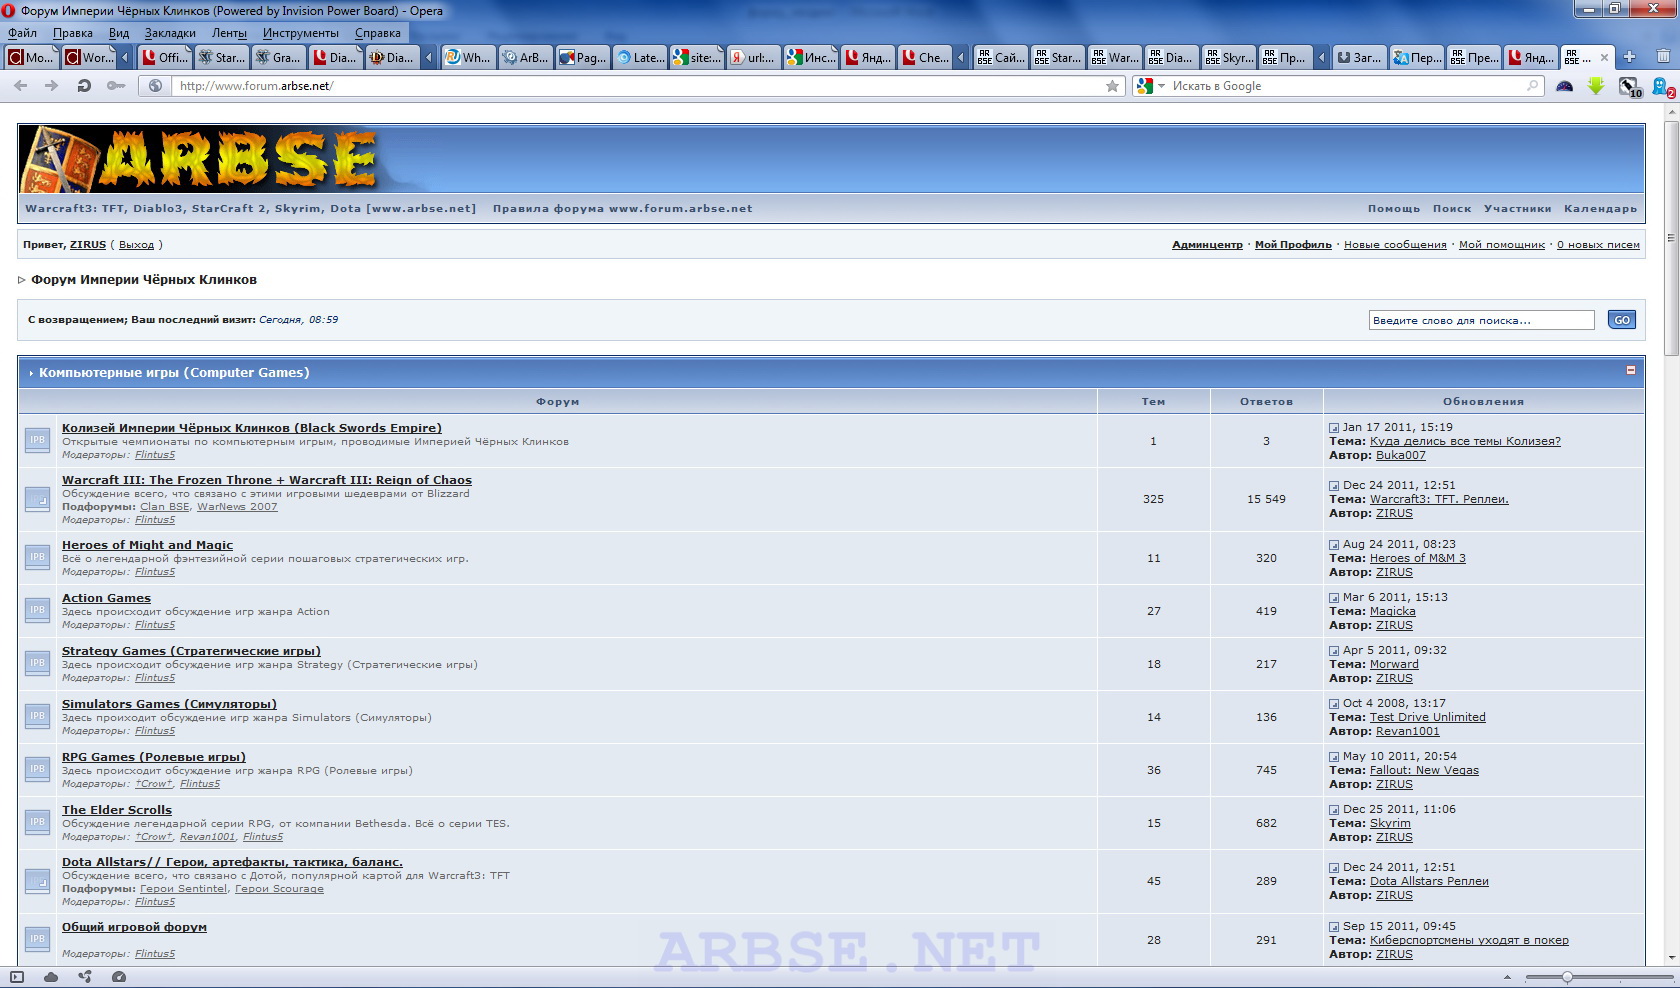Go forward with the browser forward arrow
Image resolution: width=1680 pixels, height=988 pixels.
[x=51, y=86]
